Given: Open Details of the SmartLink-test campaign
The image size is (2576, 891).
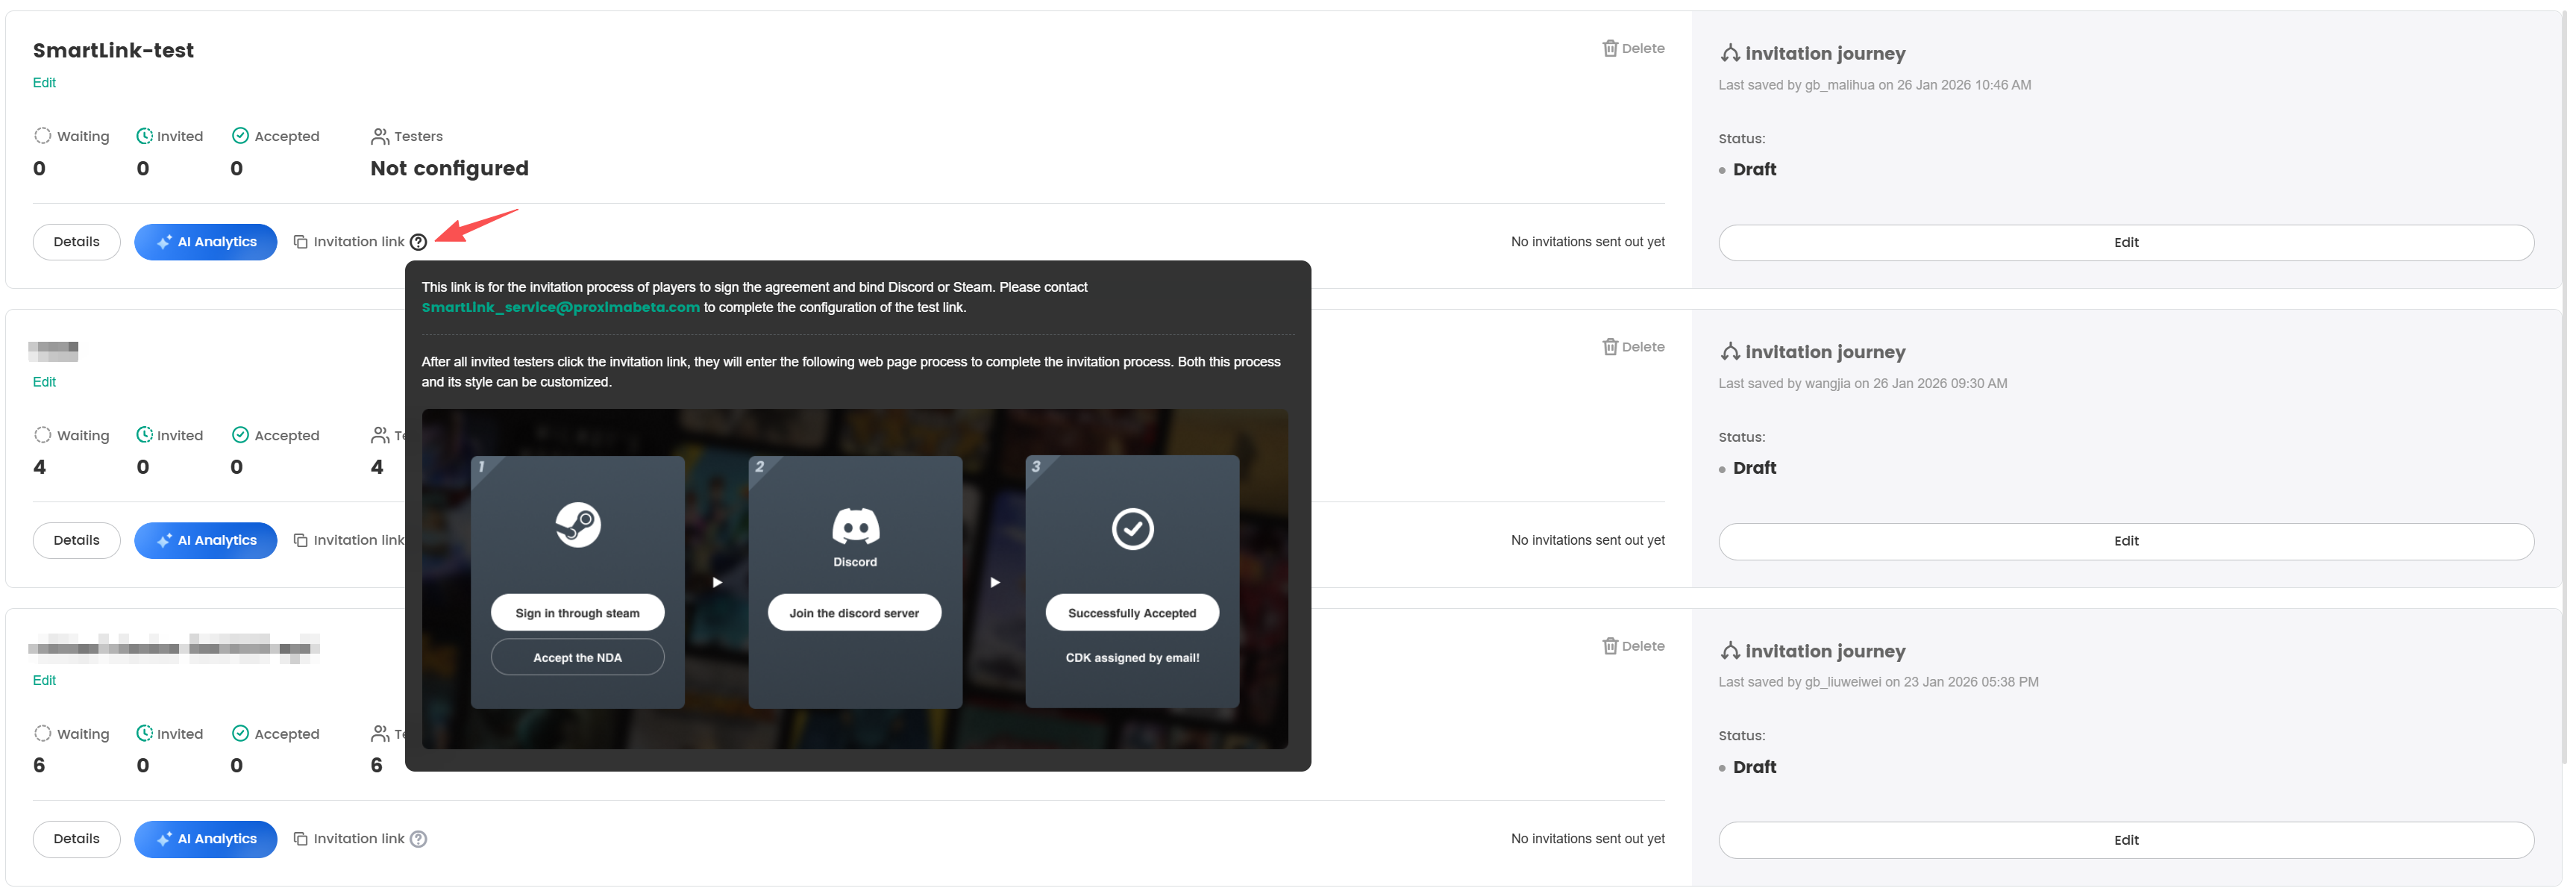Looking at the screenshot, I should pyautogui.click(x=76, y=242).
